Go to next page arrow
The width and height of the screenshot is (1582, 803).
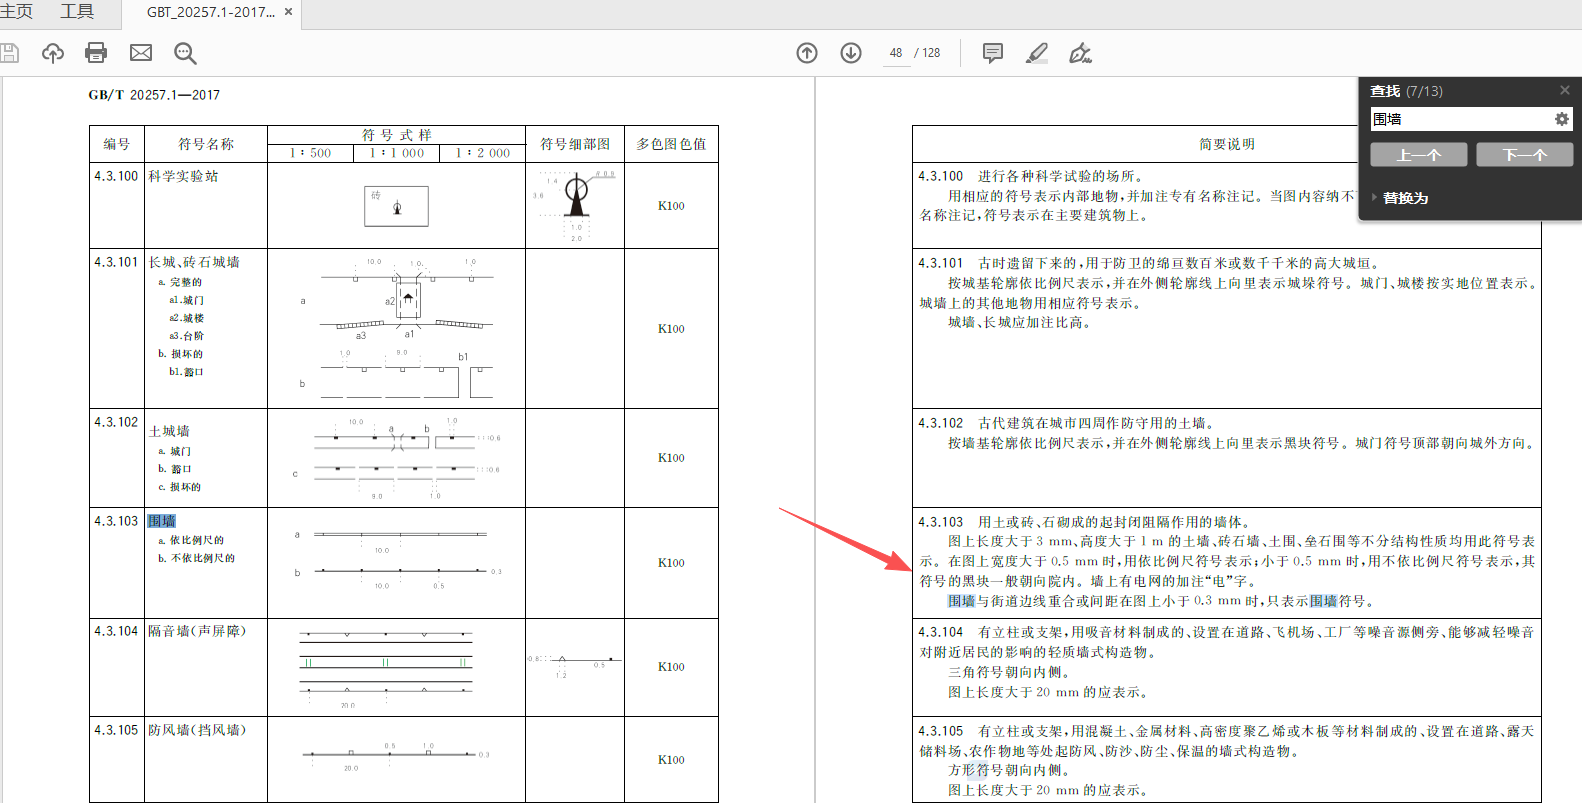[x=851, y=53]
